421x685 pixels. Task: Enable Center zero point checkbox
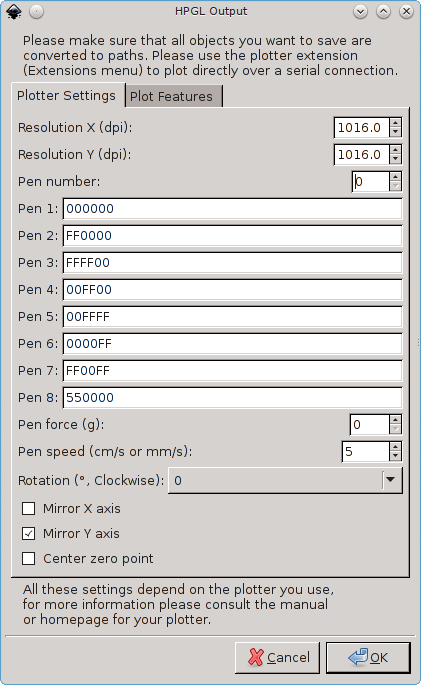click(x=29, y=558)
